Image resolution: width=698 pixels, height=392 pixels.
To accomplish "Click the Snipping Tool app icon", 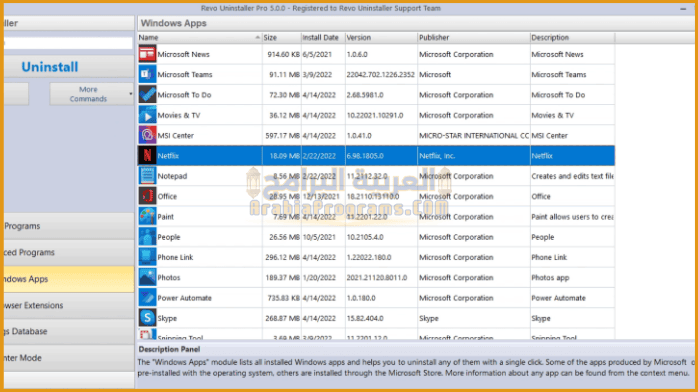I will tap(147, 335).
